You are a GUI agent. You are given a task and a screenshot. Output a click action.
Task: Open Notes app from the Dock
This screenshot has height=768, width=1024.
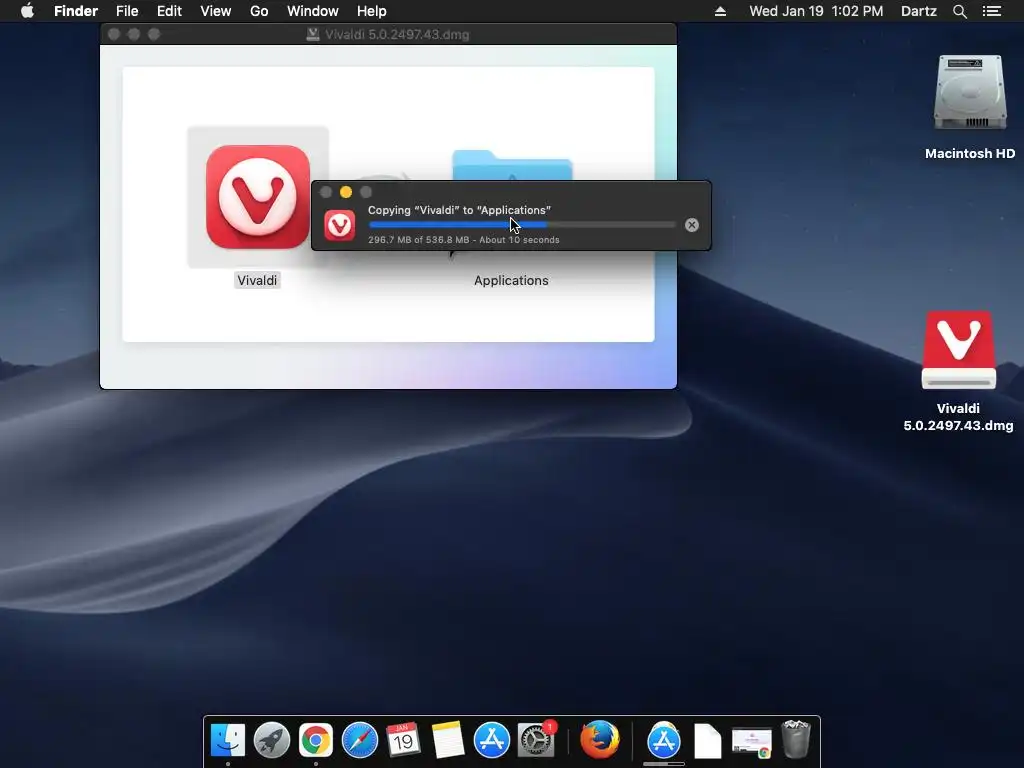pyautogui.click(x=447, y=740)
